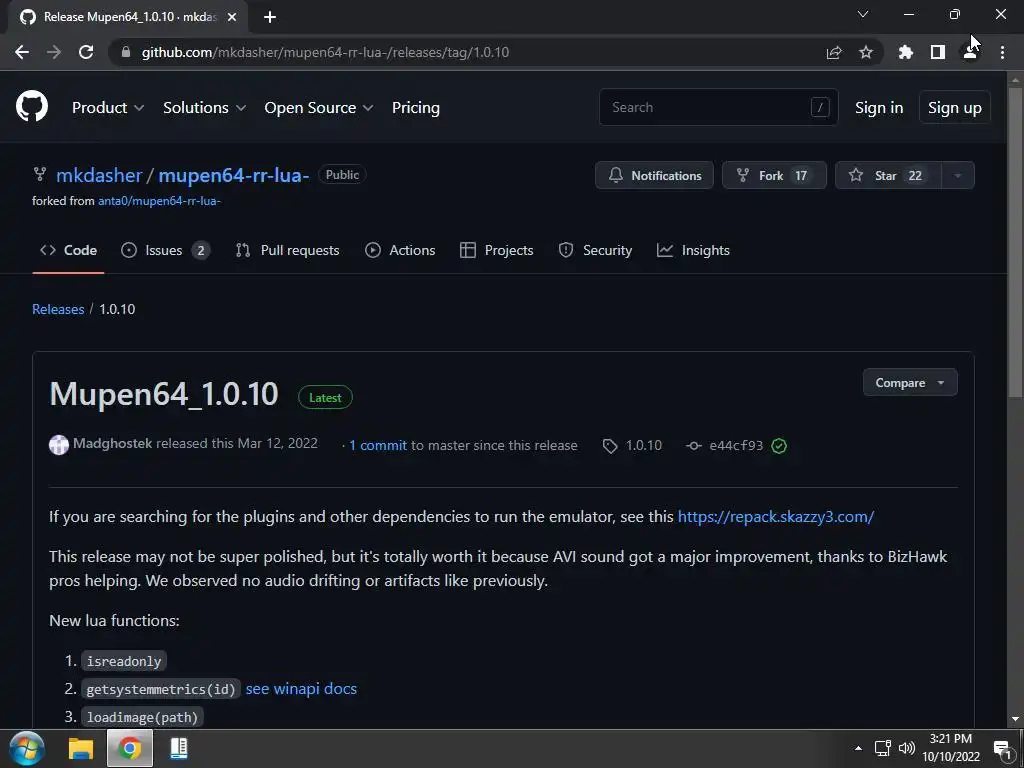Focus the GitHub Search field

718,107
